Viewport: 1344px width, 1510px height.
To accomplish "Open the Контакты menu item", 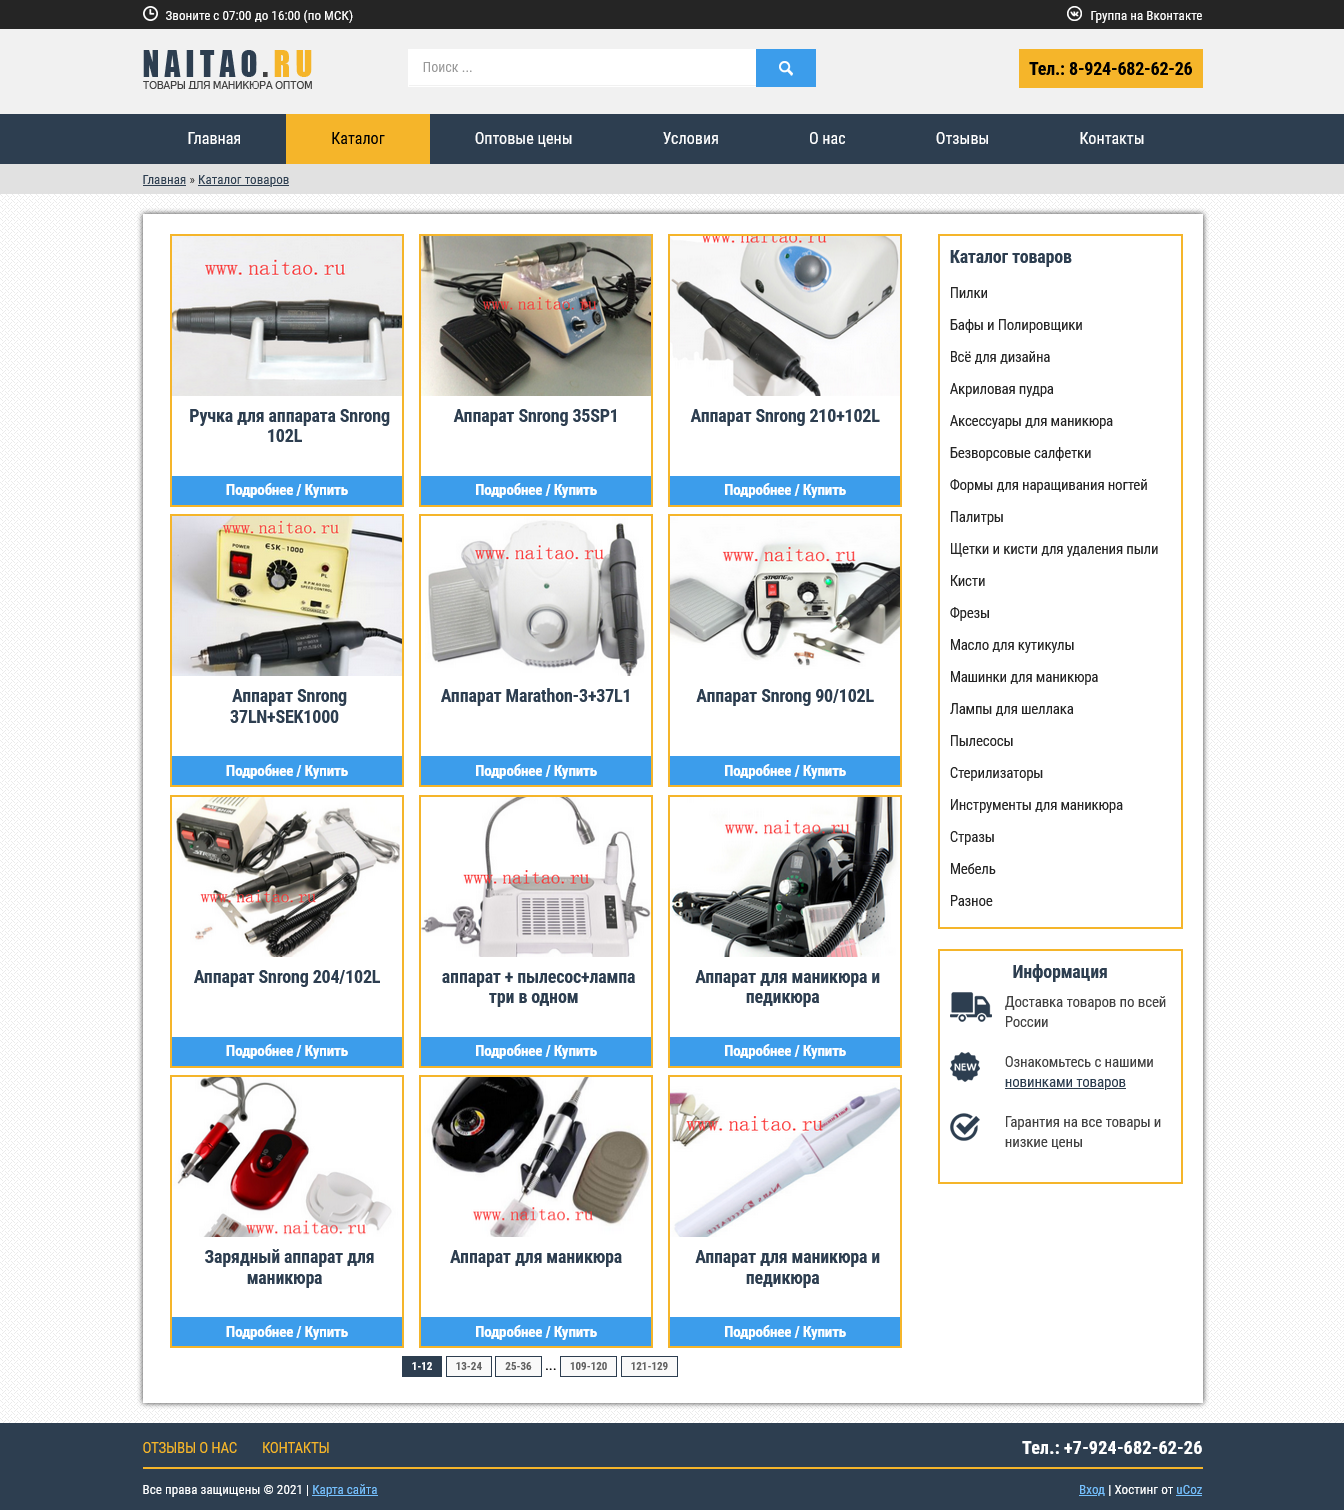I will (1111, 139).
